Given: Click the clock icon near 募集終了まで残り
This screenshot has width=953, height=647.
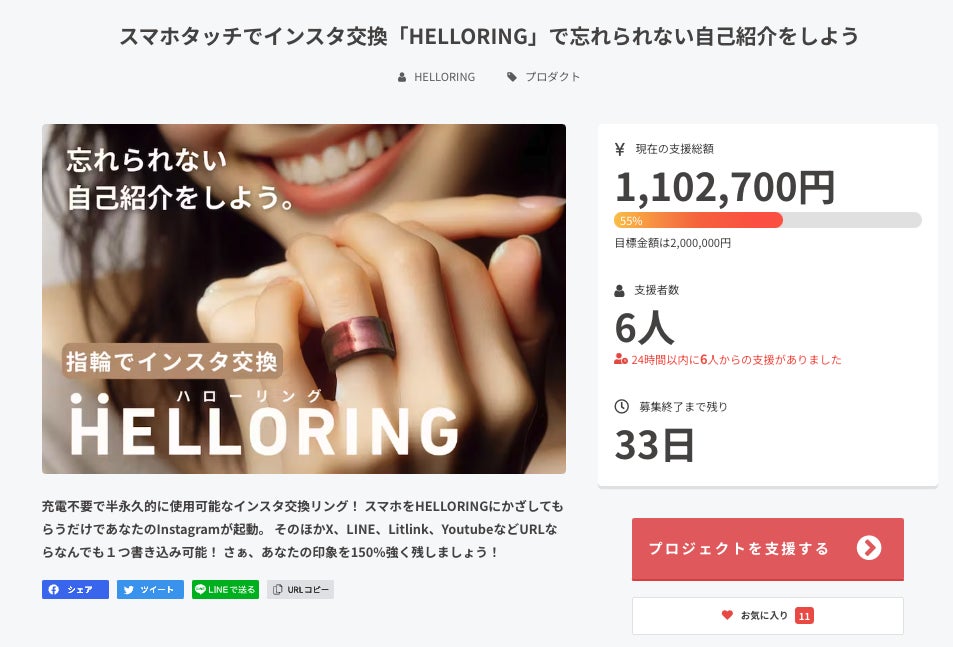Looking at the screenshot, I should pos(621,406).
